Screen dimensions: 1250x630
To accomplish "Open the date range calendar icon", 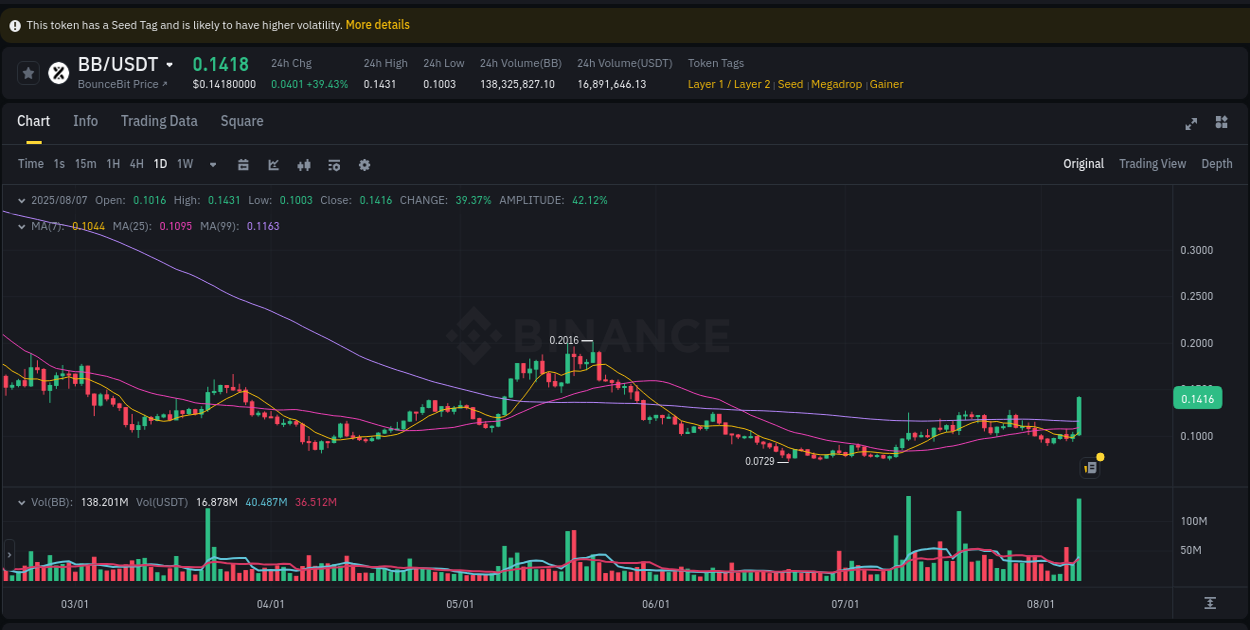I will (x=243, y=163).
